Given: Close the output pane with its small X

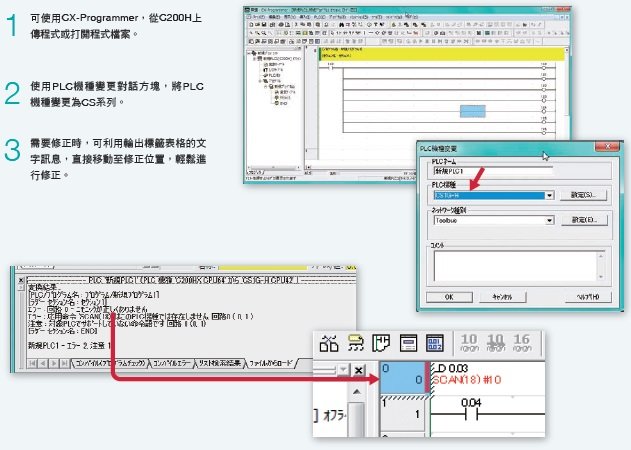Looking at the screenshot, I should [x=21, y=280].
